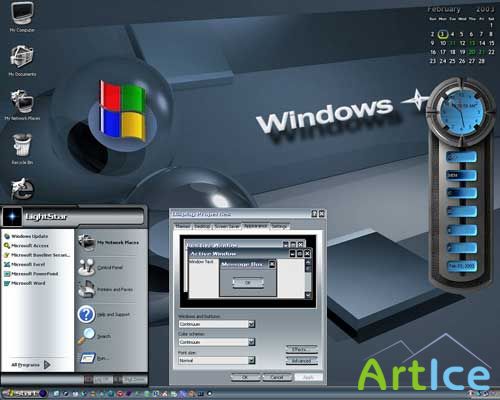Expand All Programs in the Start menu
Screen dimensions: 500x400
(x=31, y=365)
